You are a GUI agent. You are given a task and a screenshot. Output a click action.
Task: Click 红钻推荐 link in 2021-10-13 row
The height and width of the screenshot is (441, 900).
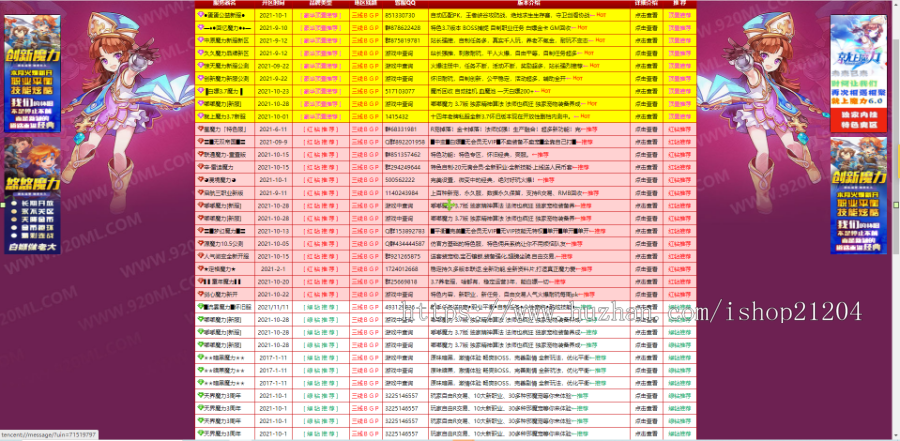point(680,231)
